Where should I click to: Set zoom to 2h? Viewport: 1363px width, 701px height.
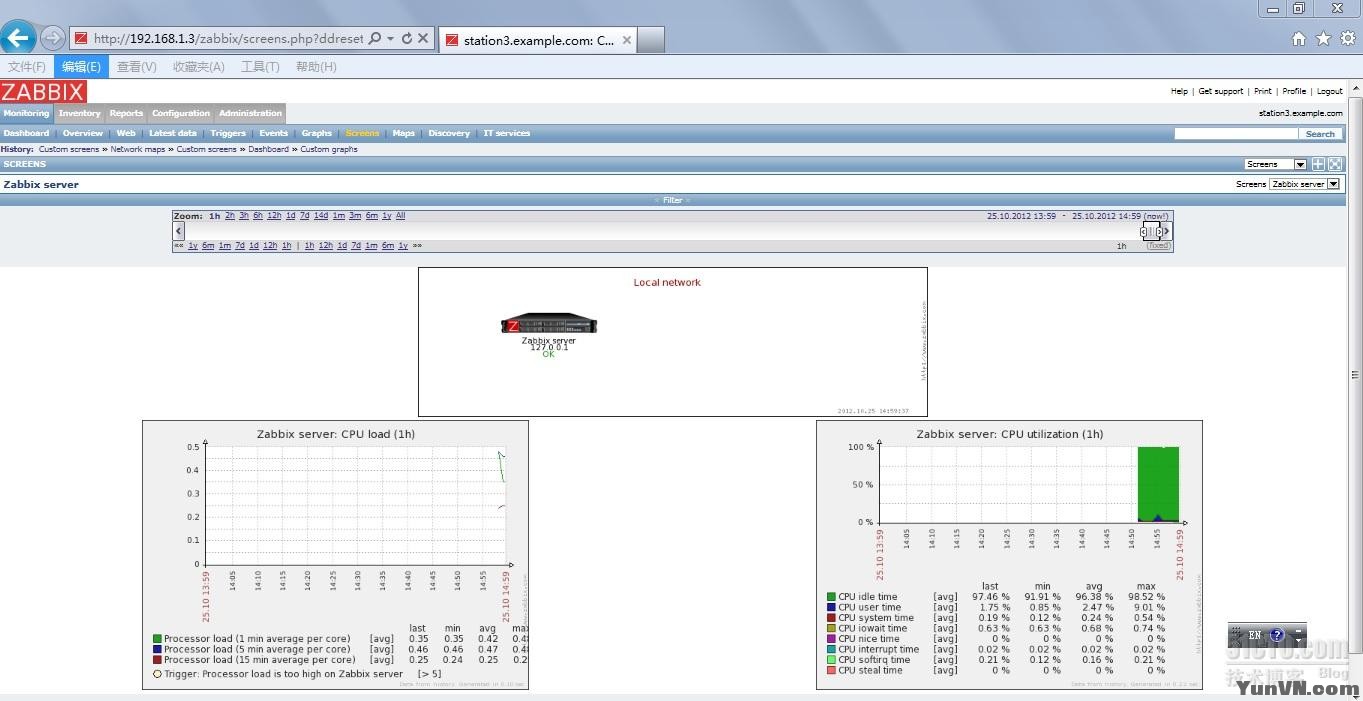click(230, 216)
